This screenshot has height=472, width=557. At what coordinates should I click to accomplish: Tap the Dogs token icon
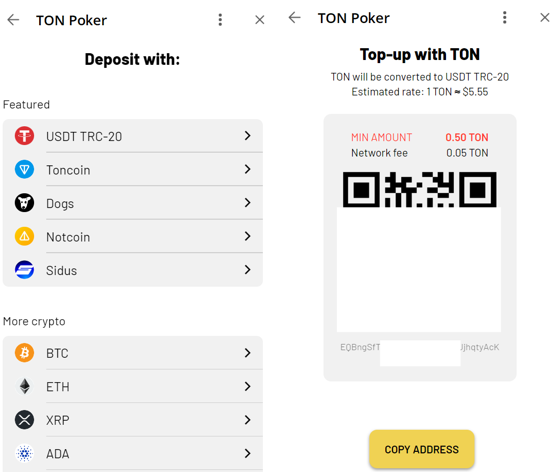25,203
